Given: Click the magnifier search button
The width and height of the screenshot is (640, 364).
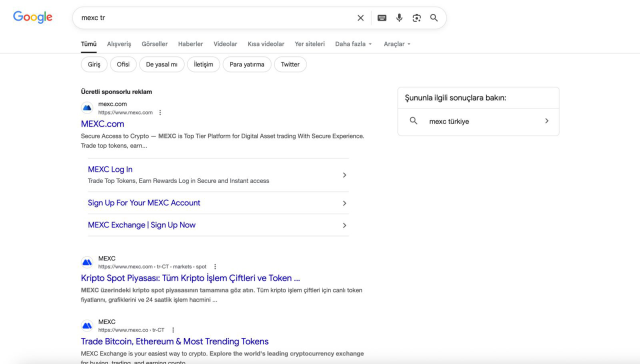Looking at the screenshot, I should coord(434,18).
